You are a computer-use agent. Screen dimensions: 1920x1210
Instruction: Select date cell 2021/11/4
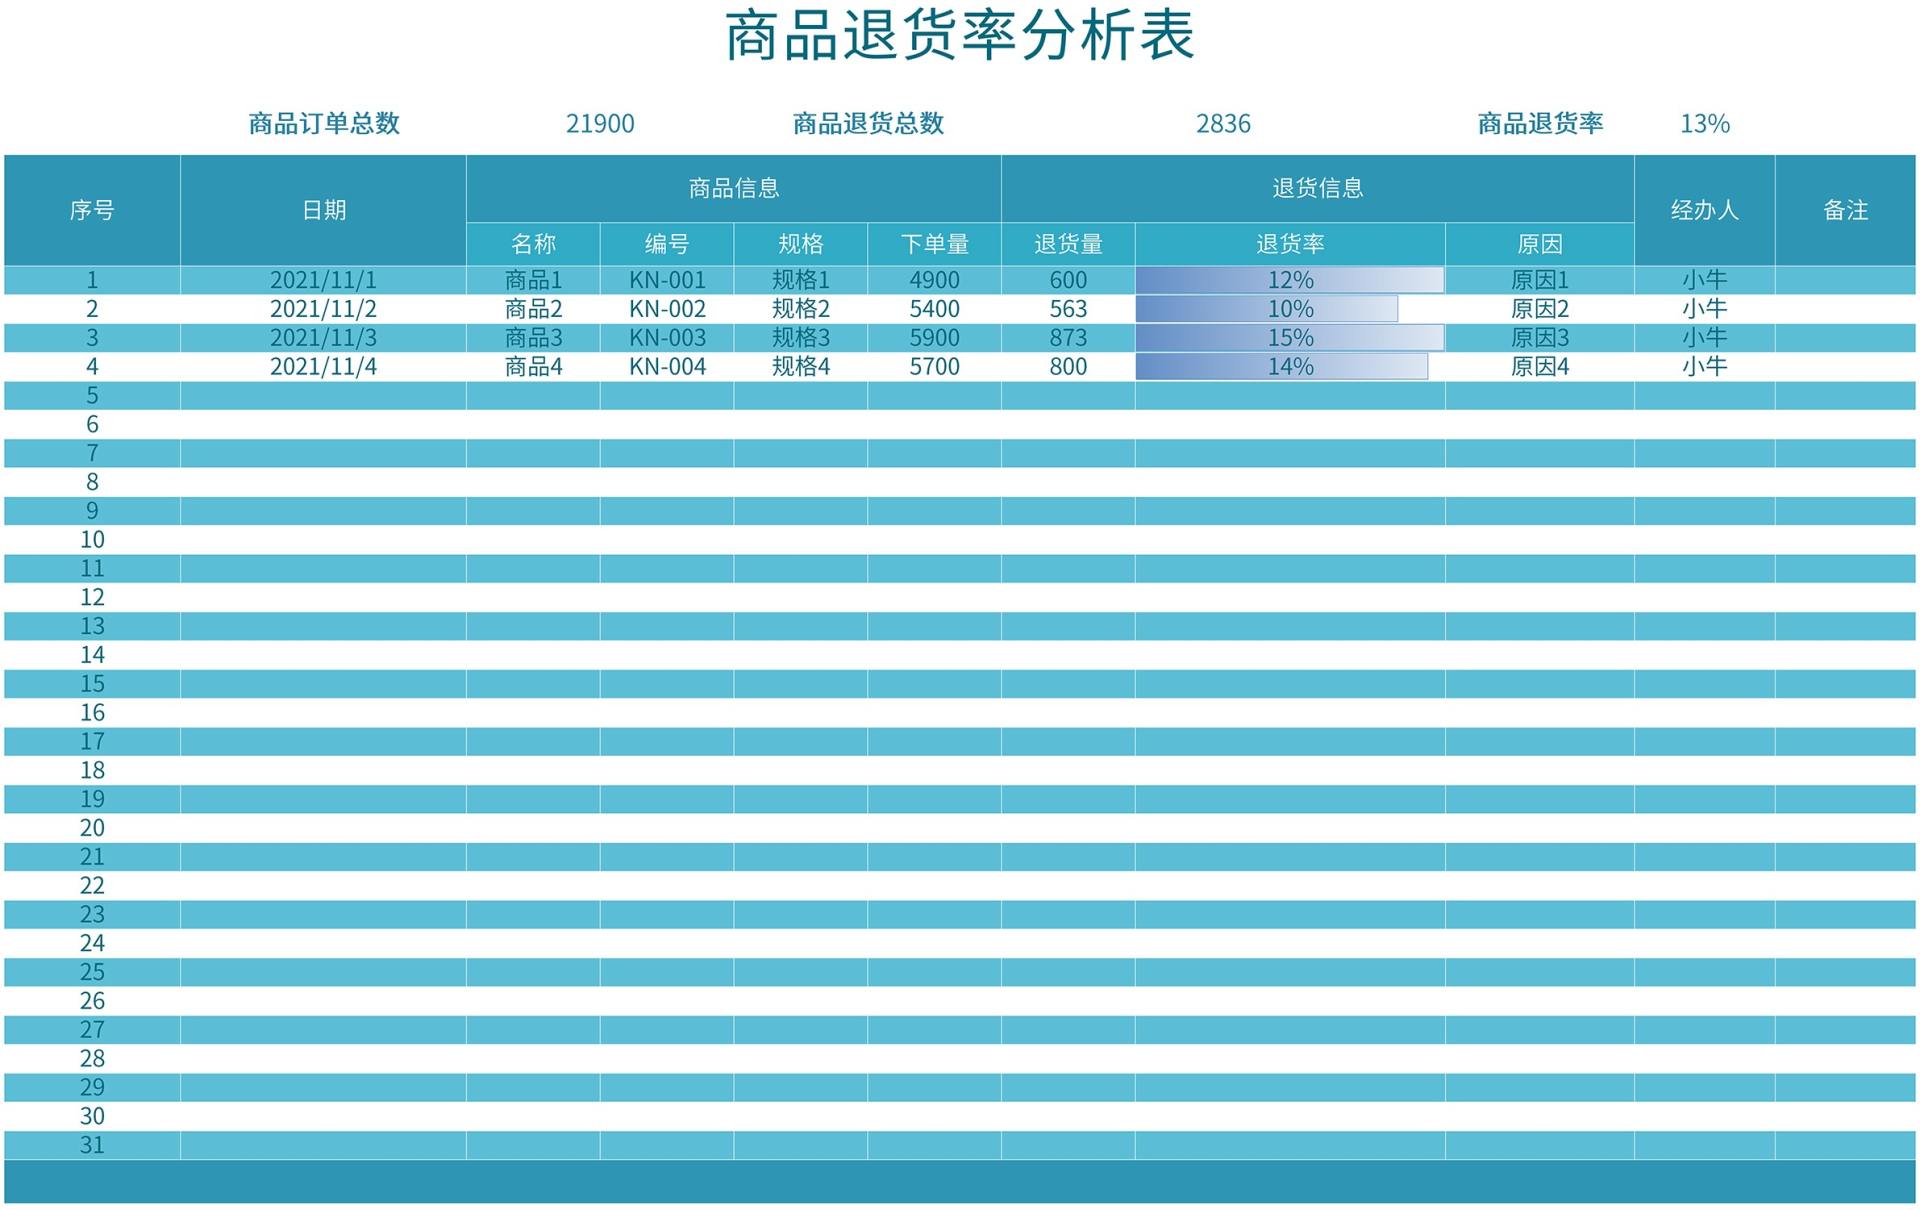point(324,366)
